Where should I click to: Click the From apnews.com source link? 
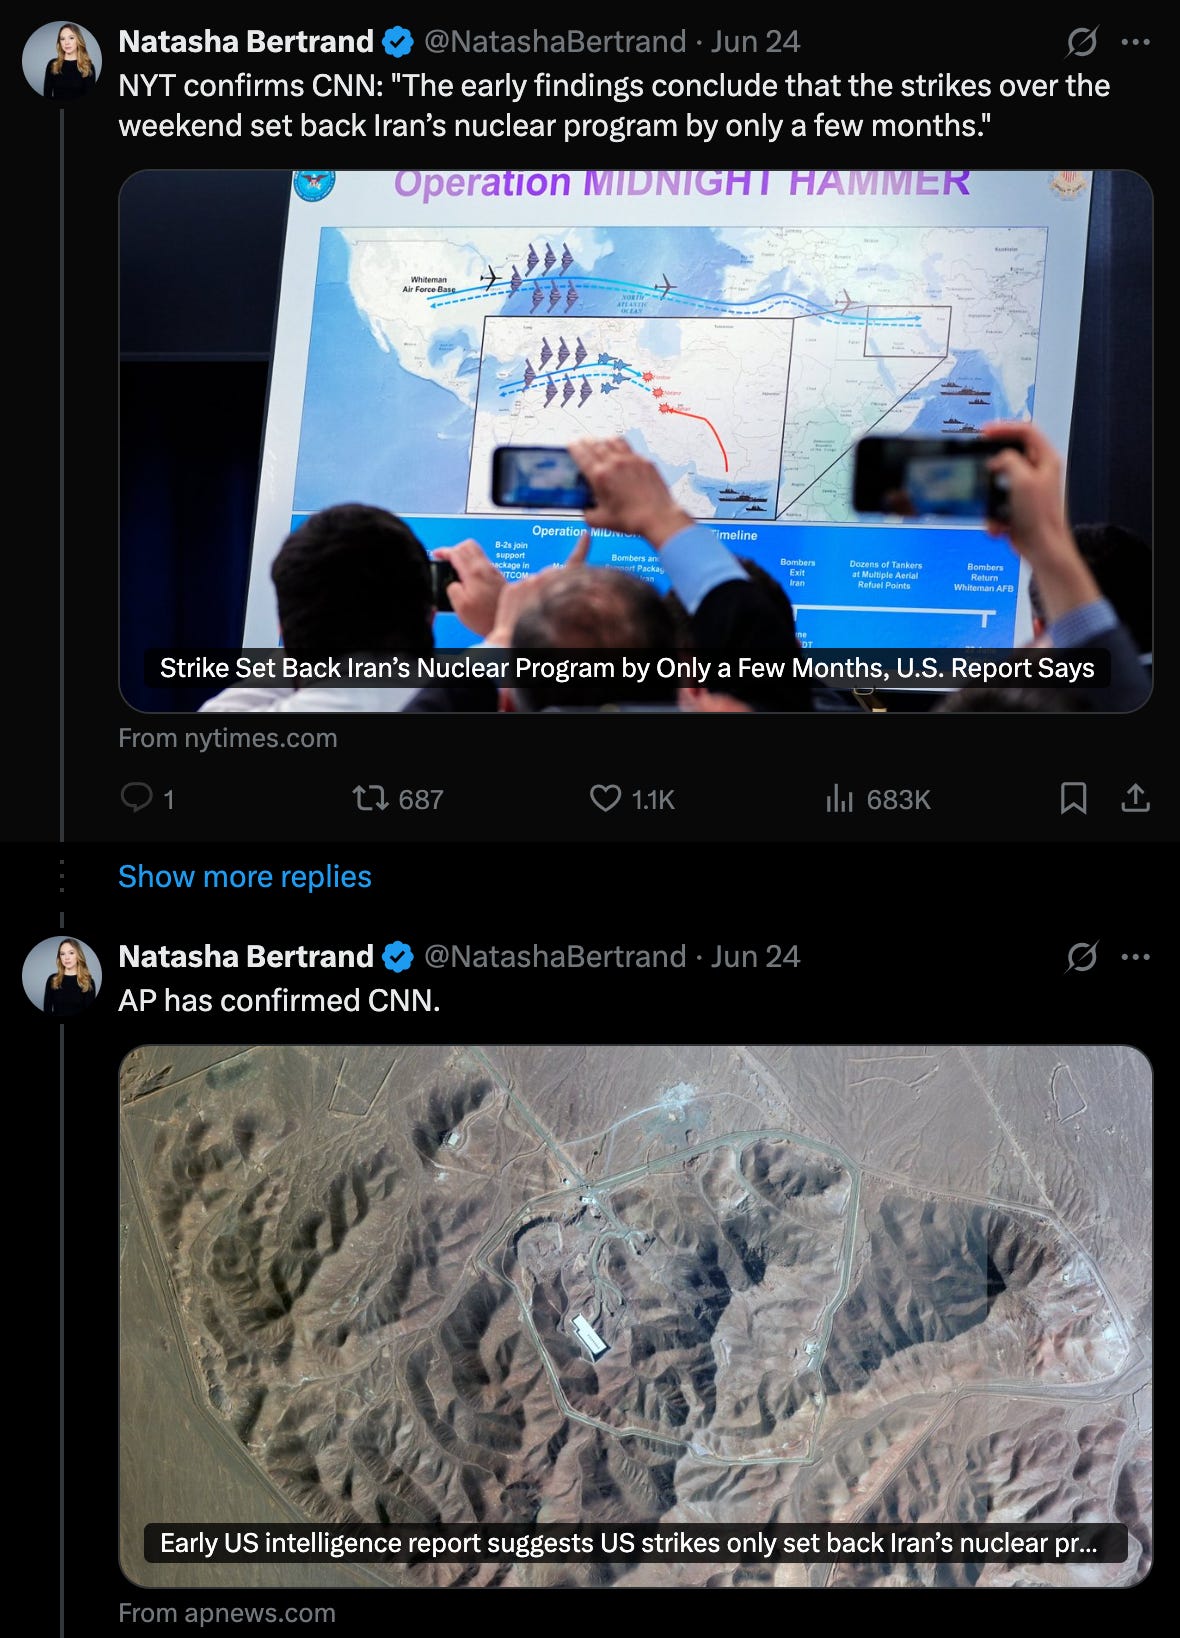(x=227, y=1613)
